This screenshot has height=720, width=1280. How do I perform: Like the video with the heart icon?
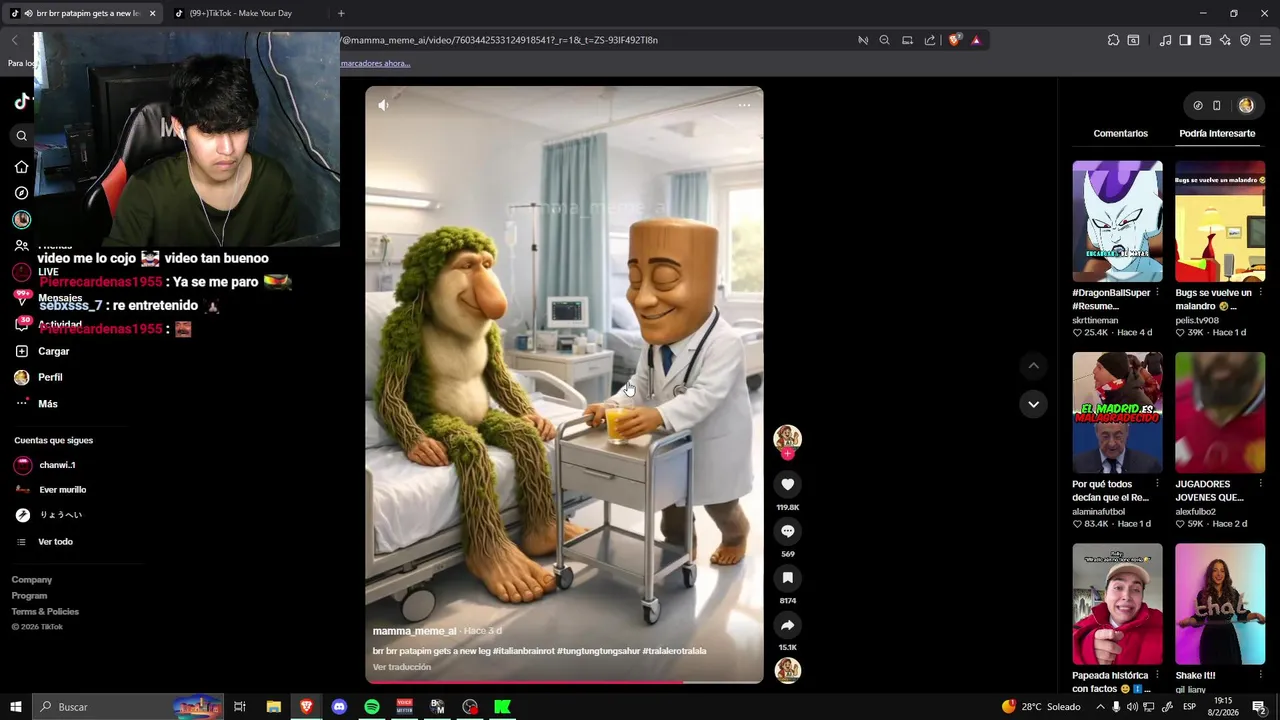click(787, 484)
